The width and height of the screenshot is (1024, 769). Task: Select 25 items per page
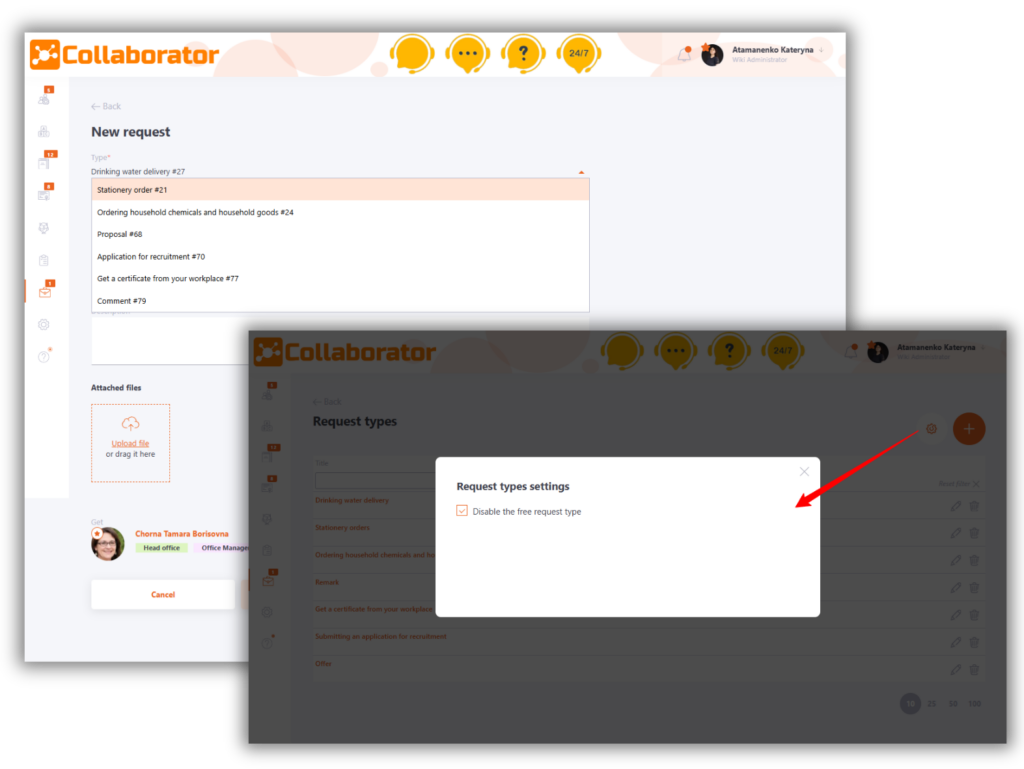[932, 704]
